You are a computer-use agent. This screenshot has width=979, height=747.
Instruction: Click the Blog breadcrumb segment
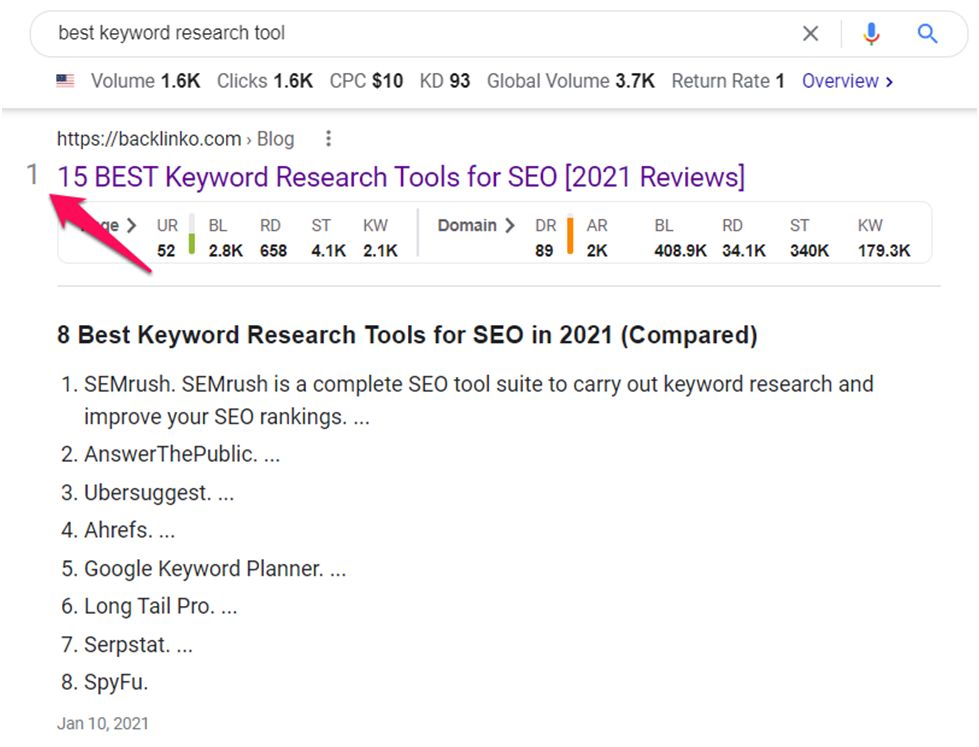coord(275,139)
